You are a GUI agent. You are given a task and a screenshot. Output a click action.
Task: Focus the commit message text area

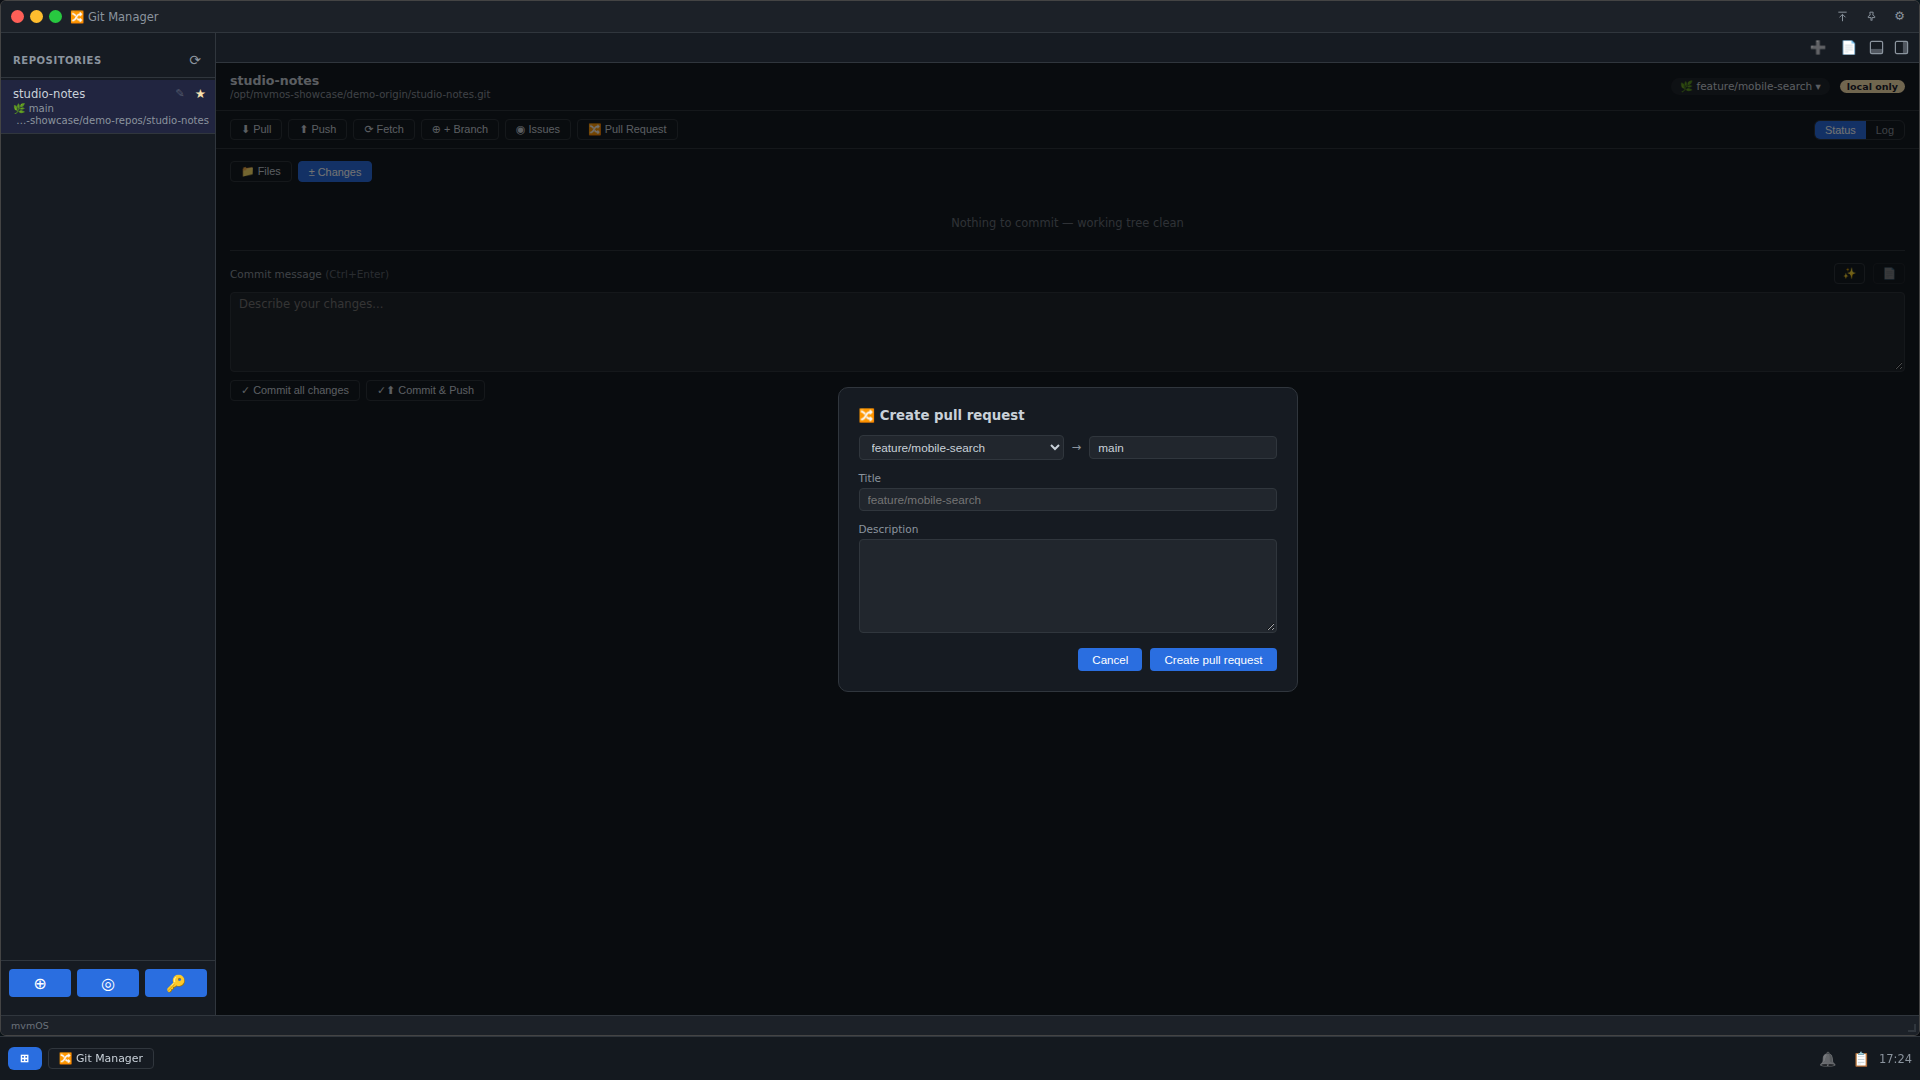(x=1067, y=332)
